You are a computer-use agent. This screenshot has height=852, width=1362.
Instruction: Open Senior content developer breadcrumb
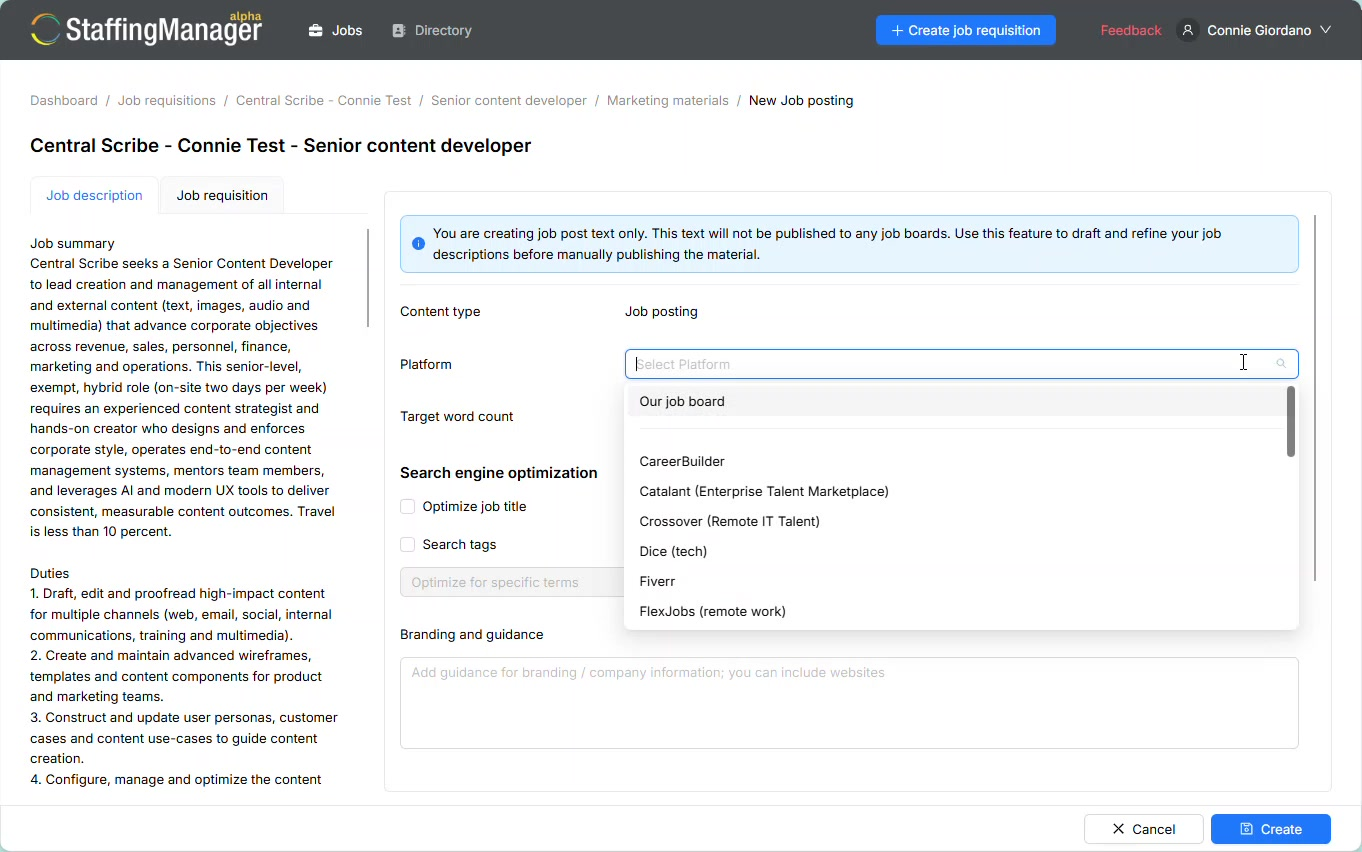509,101
